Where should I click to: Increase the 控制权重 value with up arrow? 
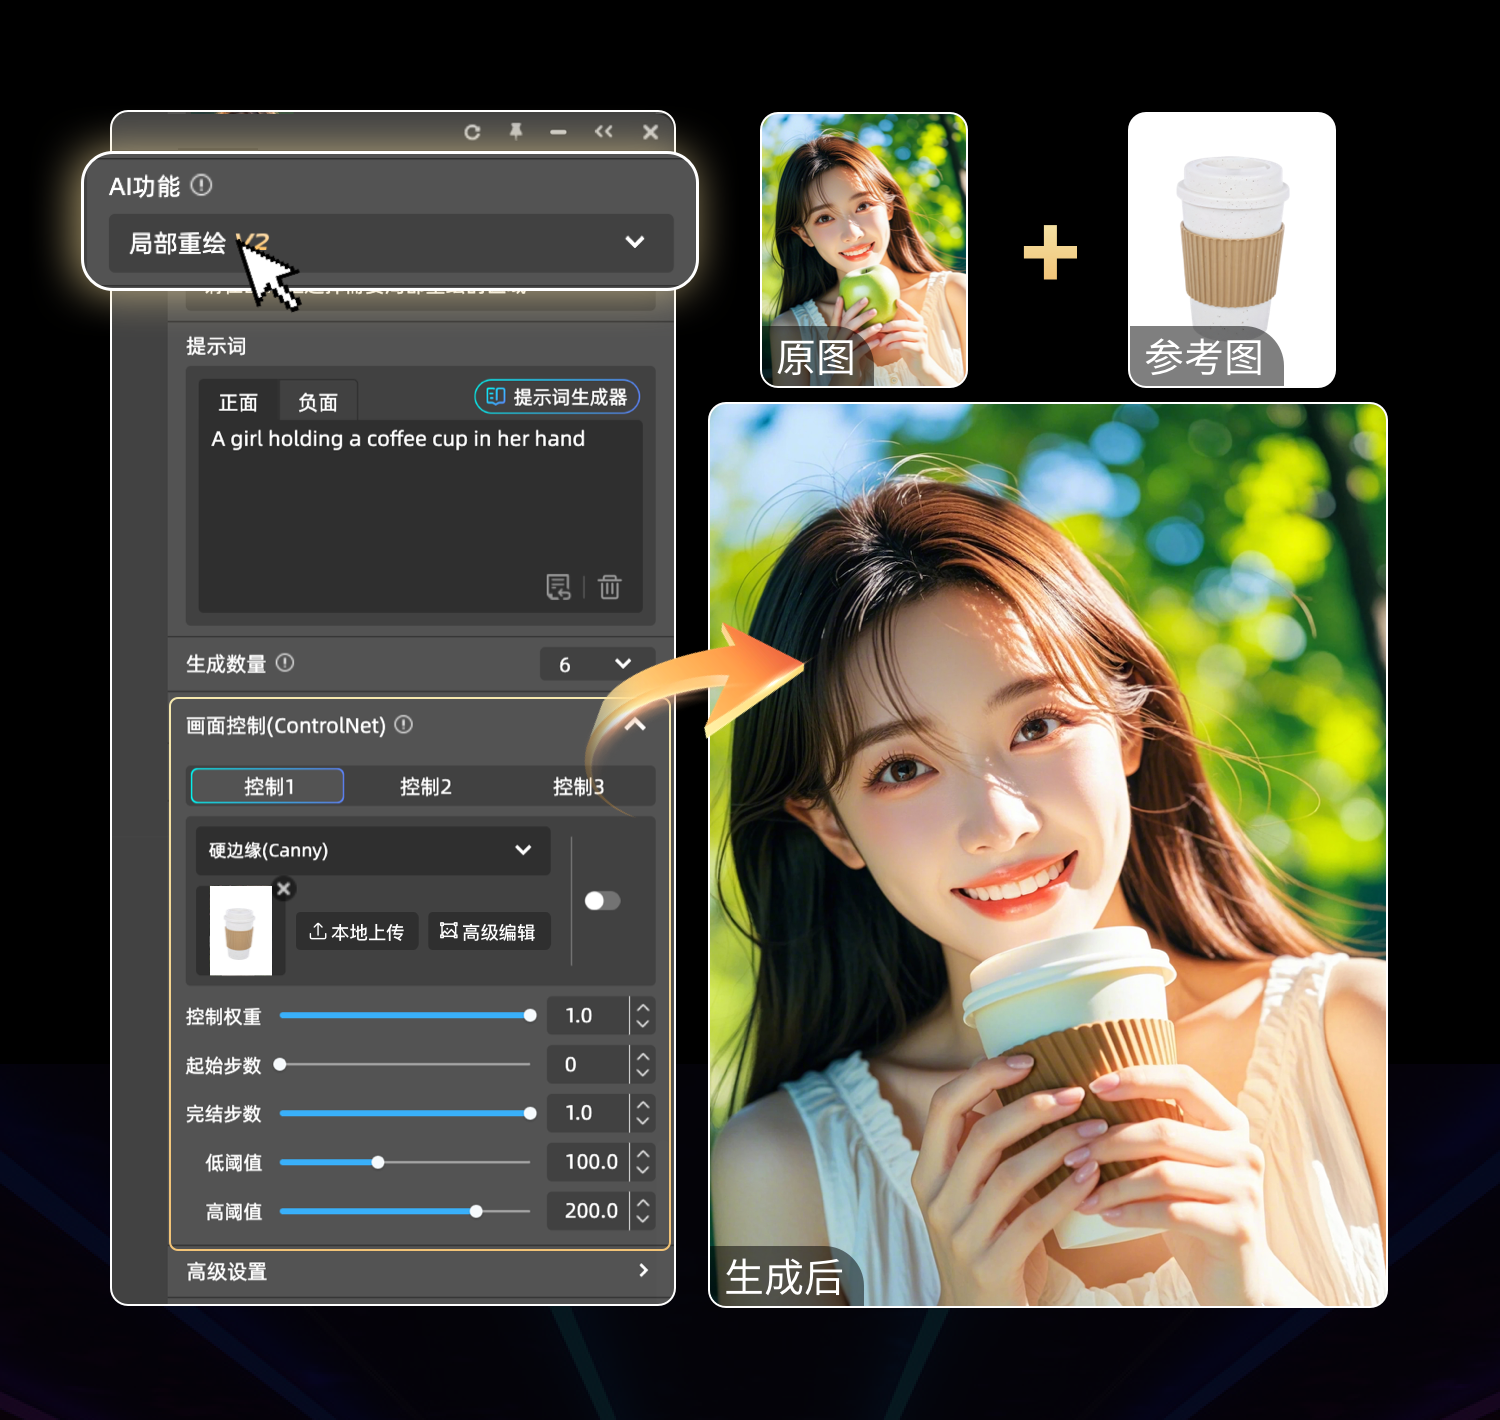643,1007
